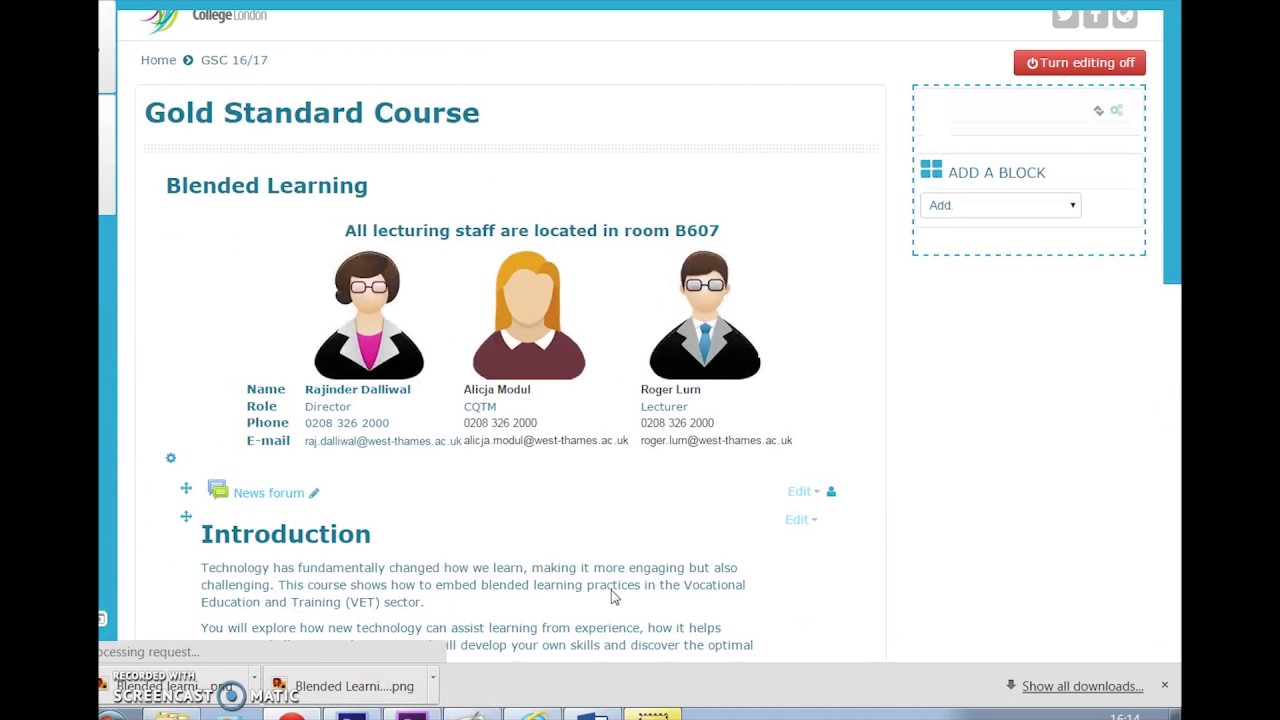Click the Add a Block grid icon

click(x=931, y=170)
